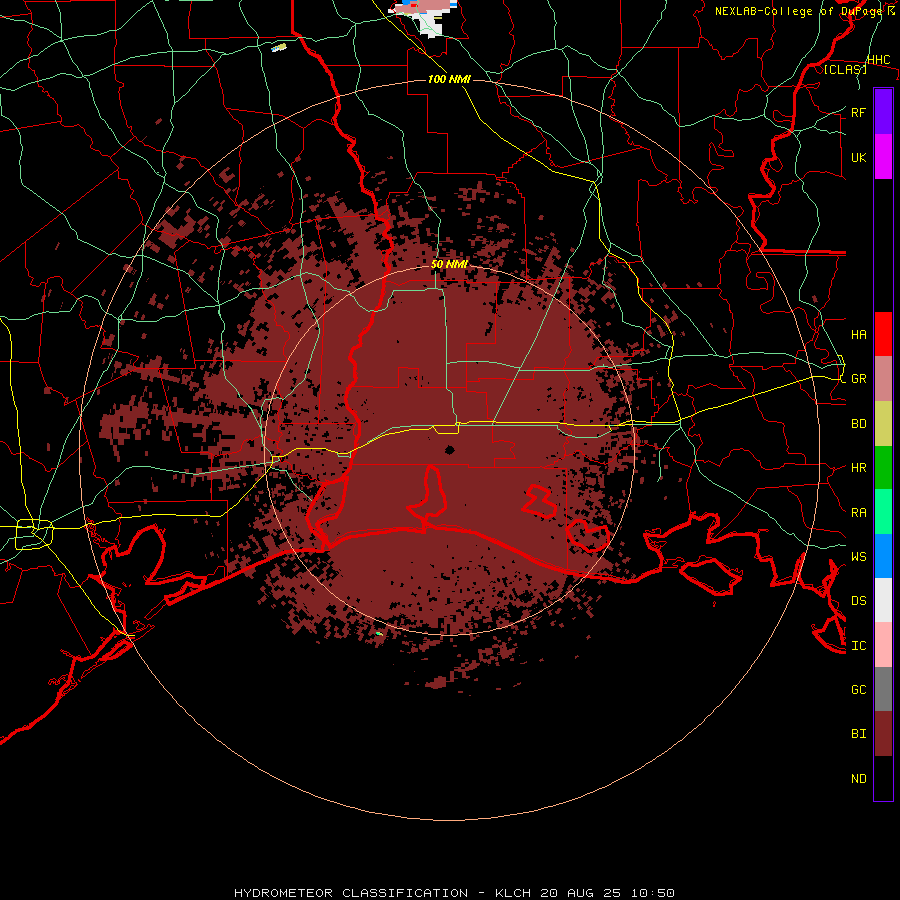Click the yellow city loop outline near left edge

pos(34,534)
